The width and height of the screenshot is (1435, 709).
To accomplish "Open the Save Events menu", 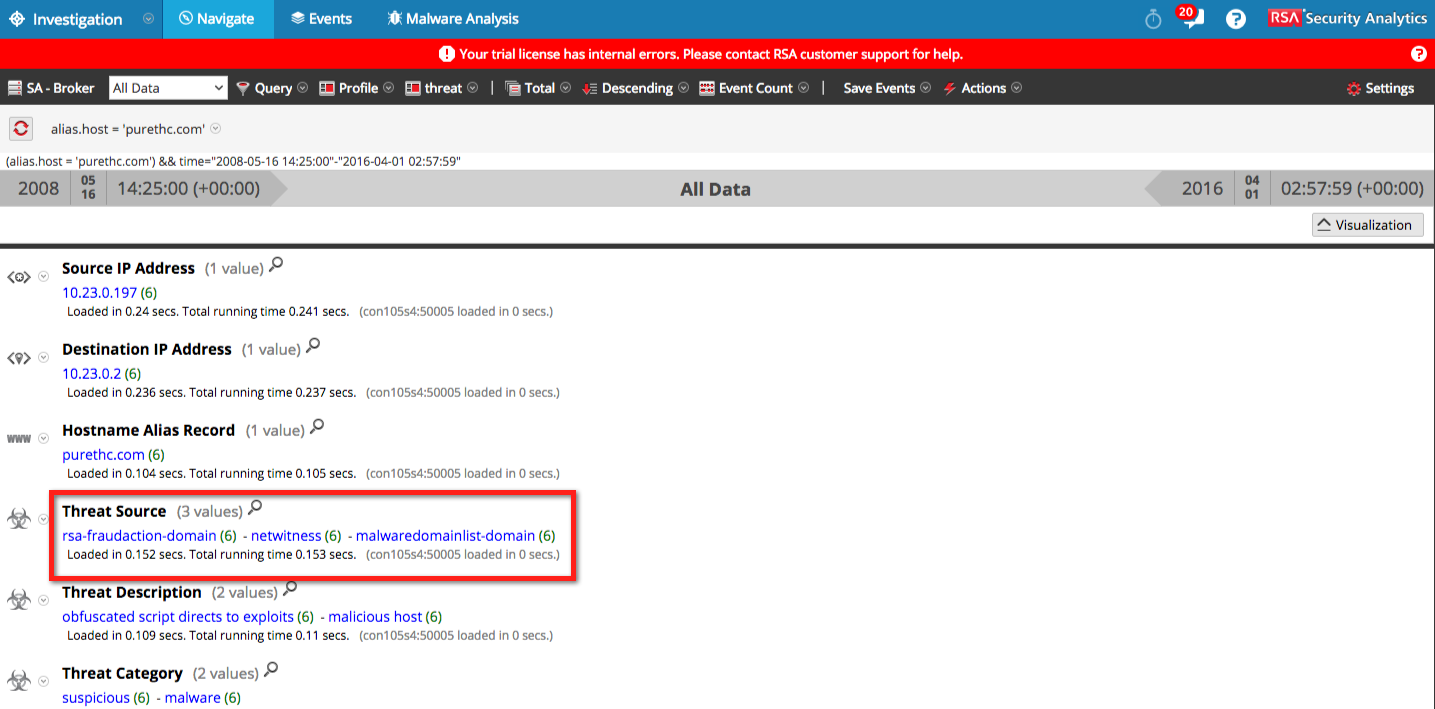I will point(887,88).
